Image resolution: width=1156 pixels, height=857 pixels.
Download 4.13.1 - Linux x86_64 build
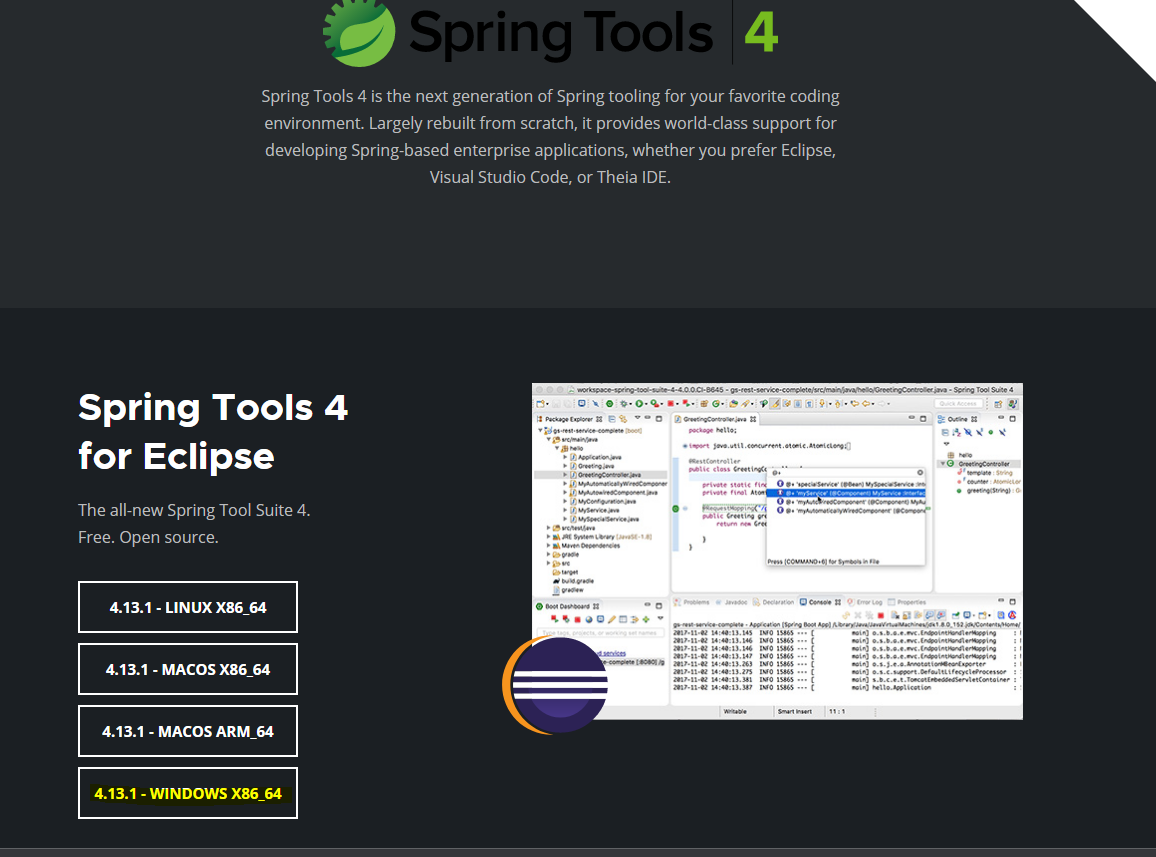click(x=188, y=607)
